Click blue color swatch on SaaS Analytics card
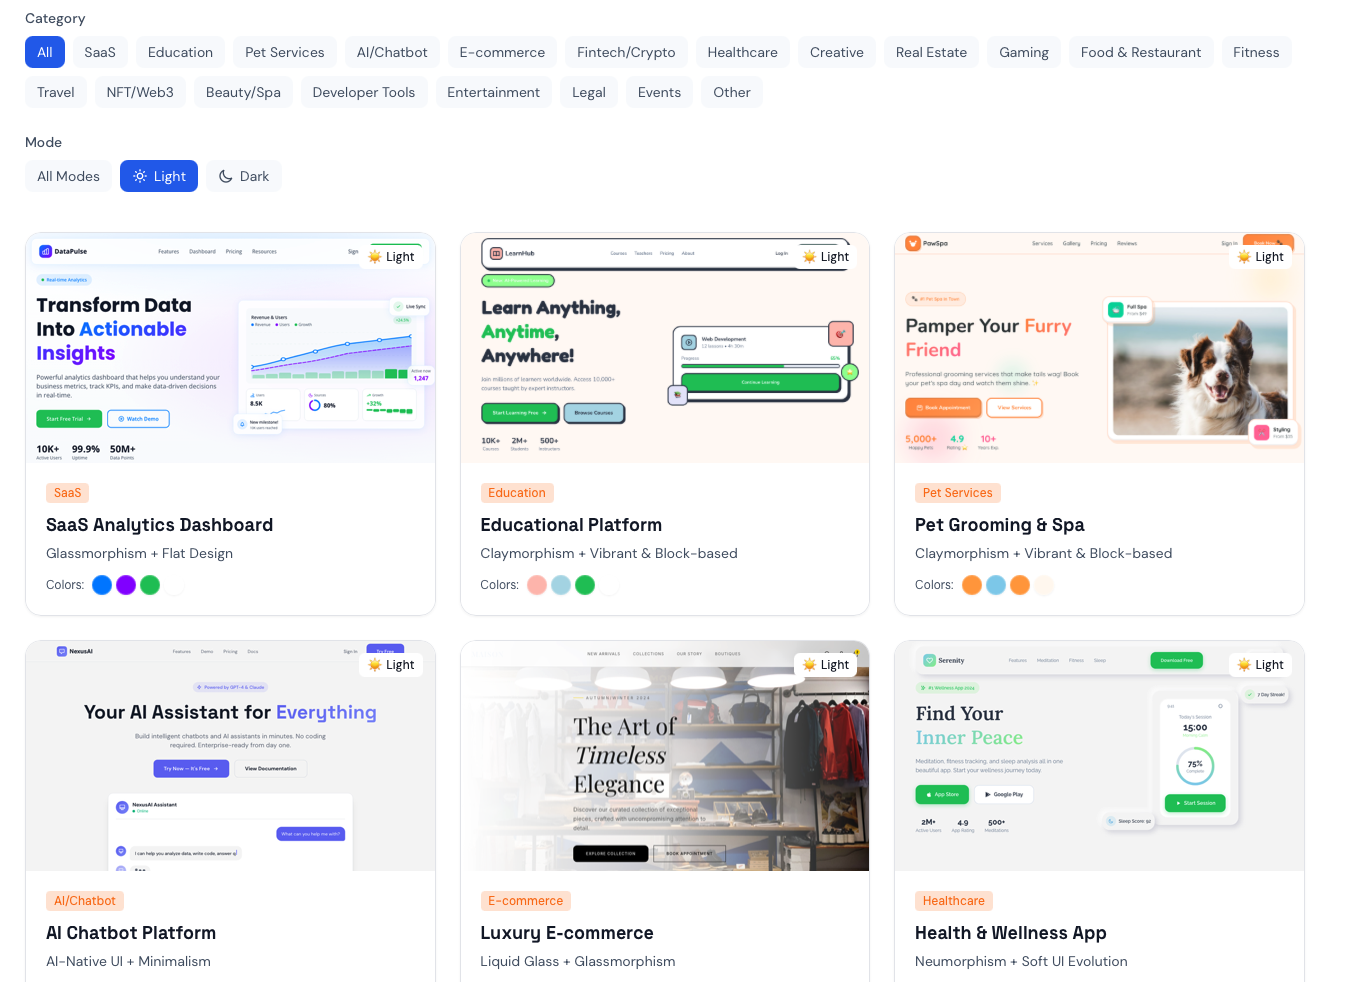 pos(102,585)
